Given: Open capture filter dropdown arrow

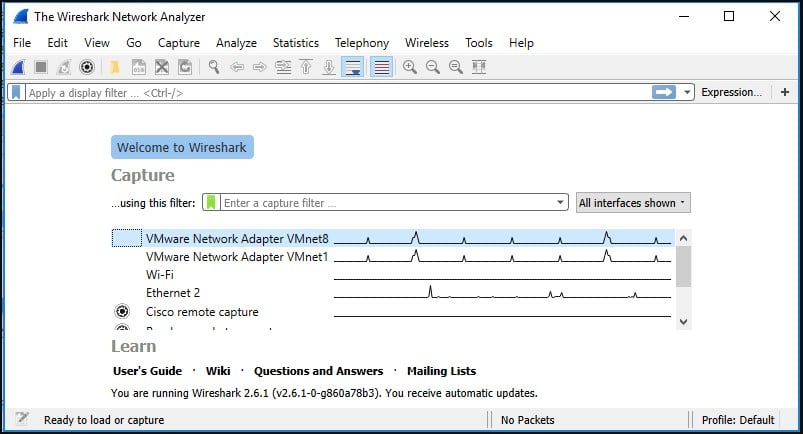Looking at the screenshot, I should (560, 202).
